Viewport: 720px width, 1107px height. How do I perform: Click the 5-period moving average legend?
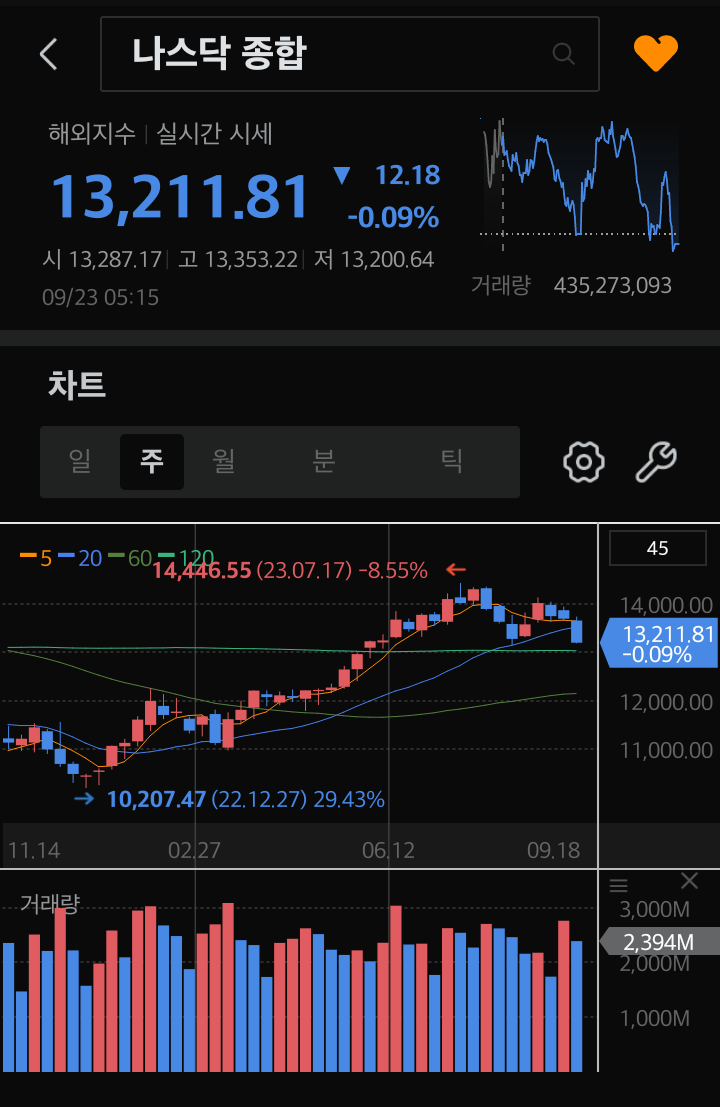(36, 558)
